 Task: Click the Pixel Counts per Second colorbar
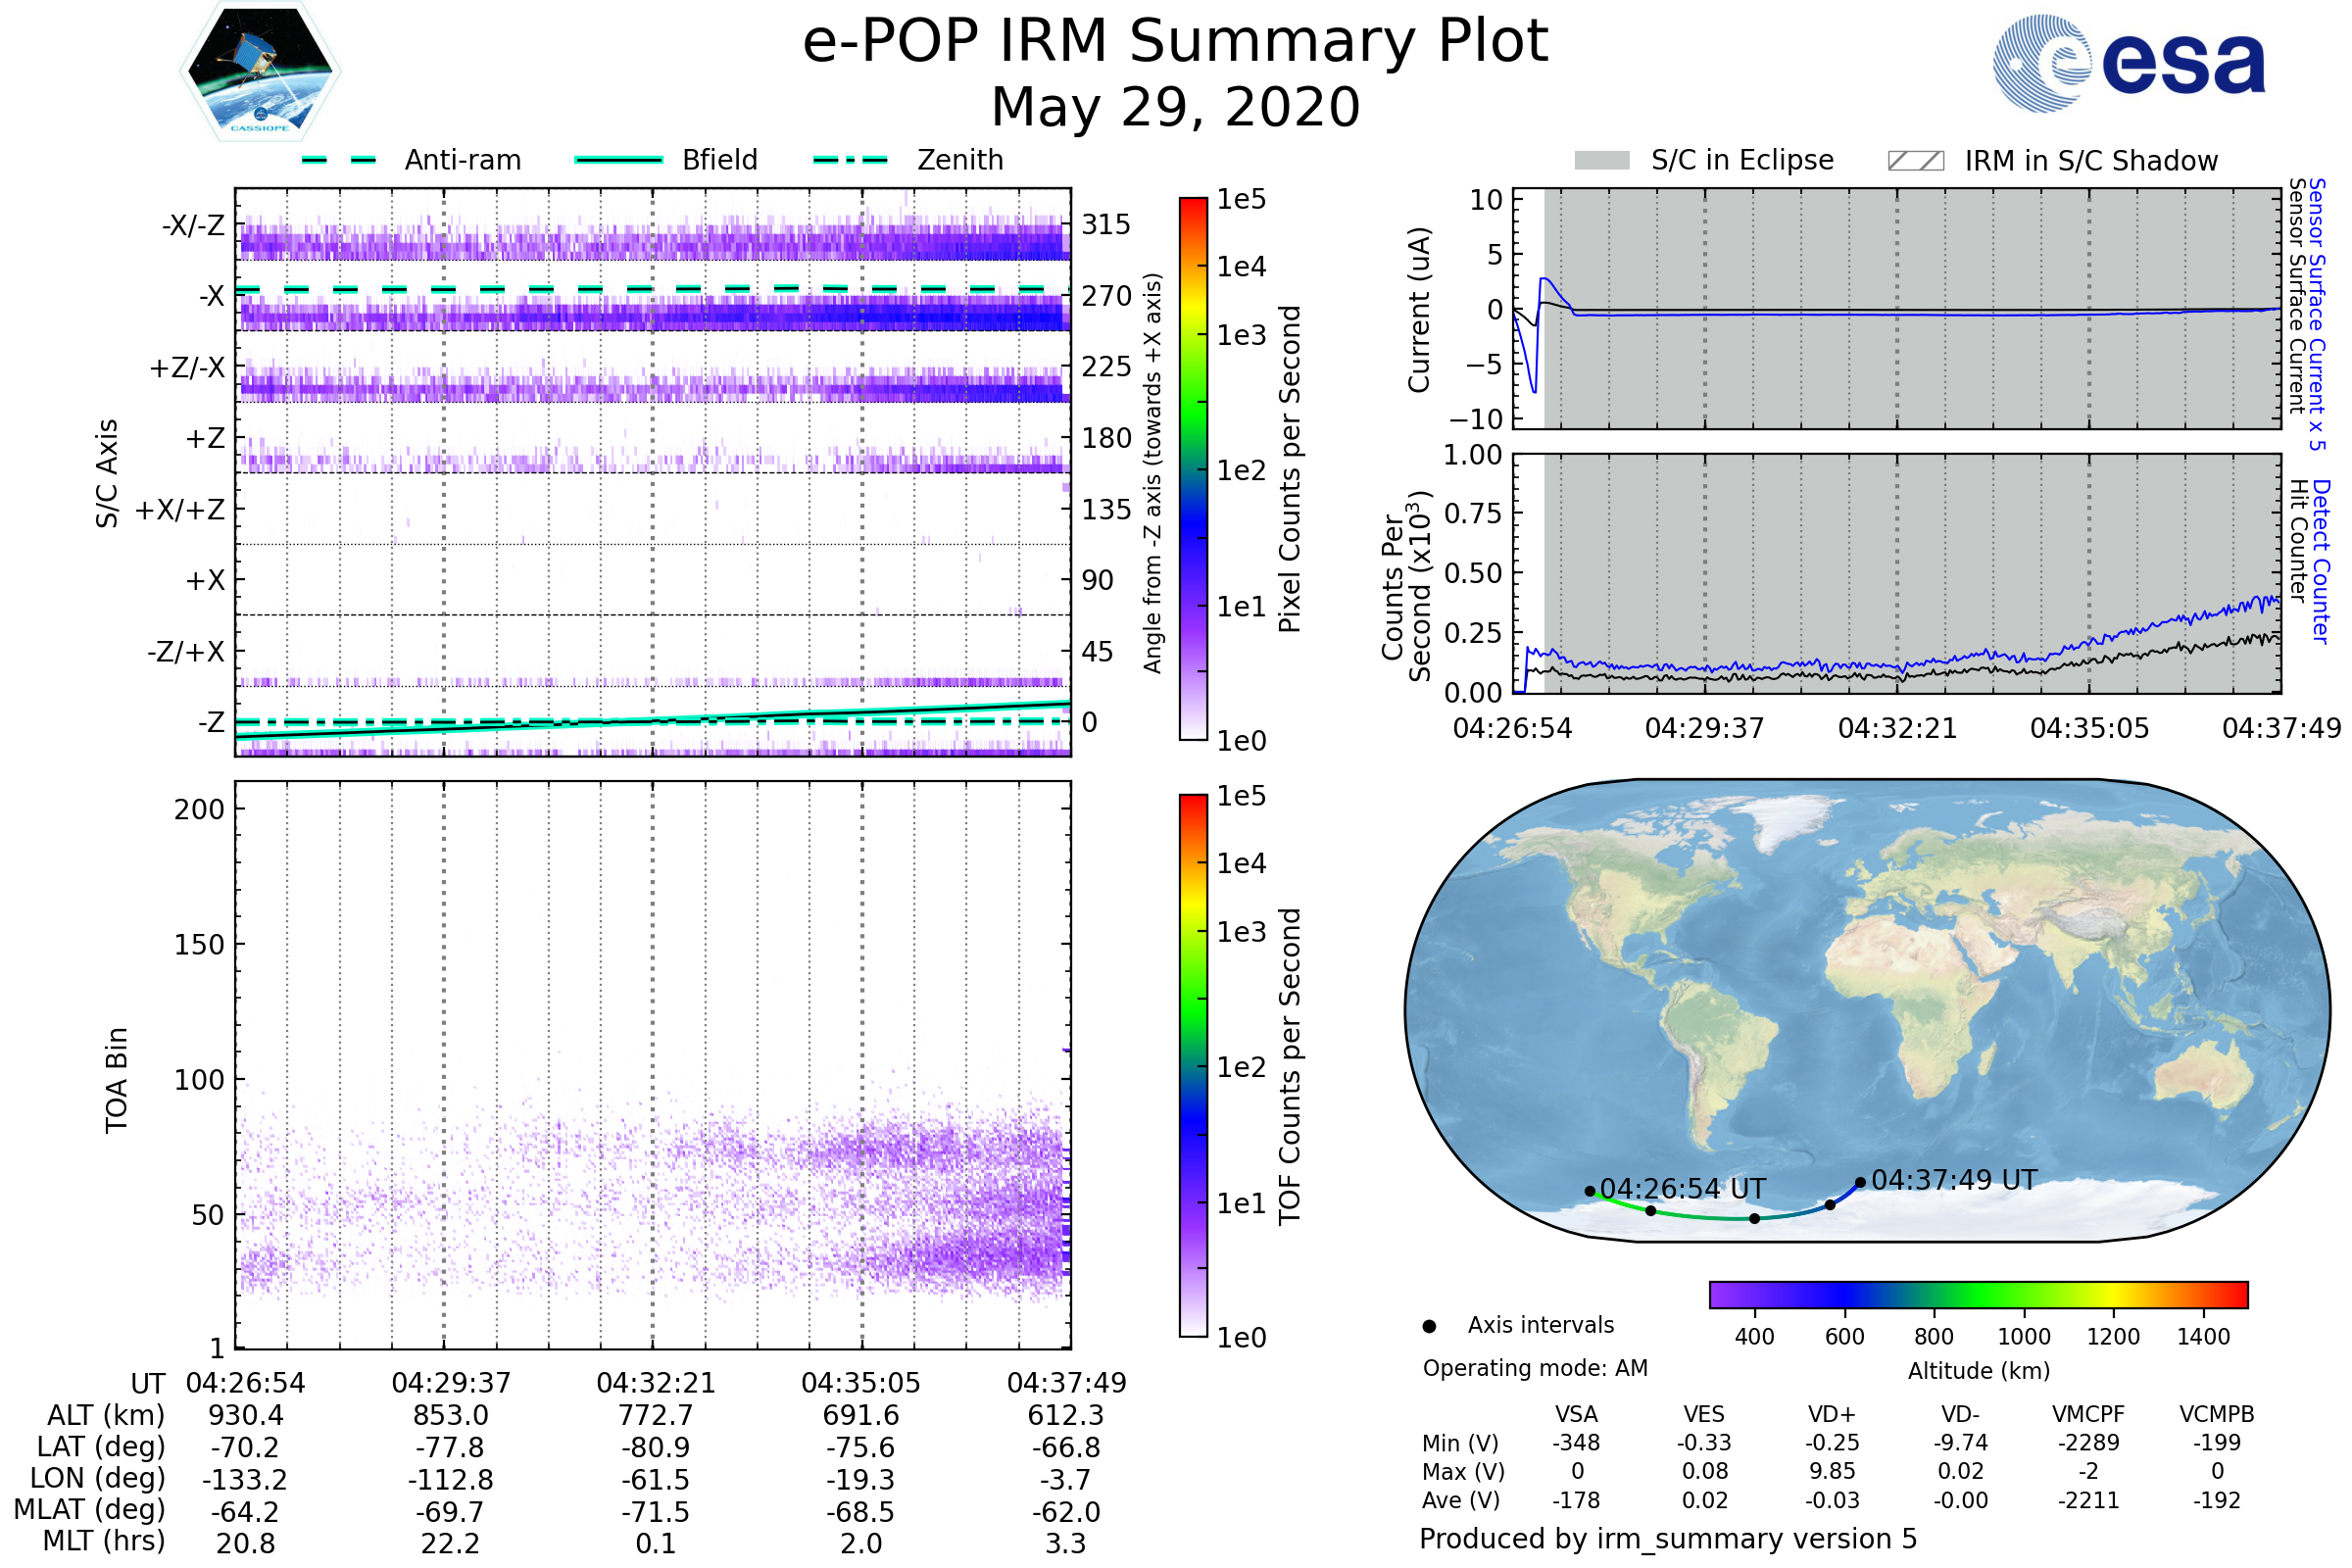(1193, 468)
